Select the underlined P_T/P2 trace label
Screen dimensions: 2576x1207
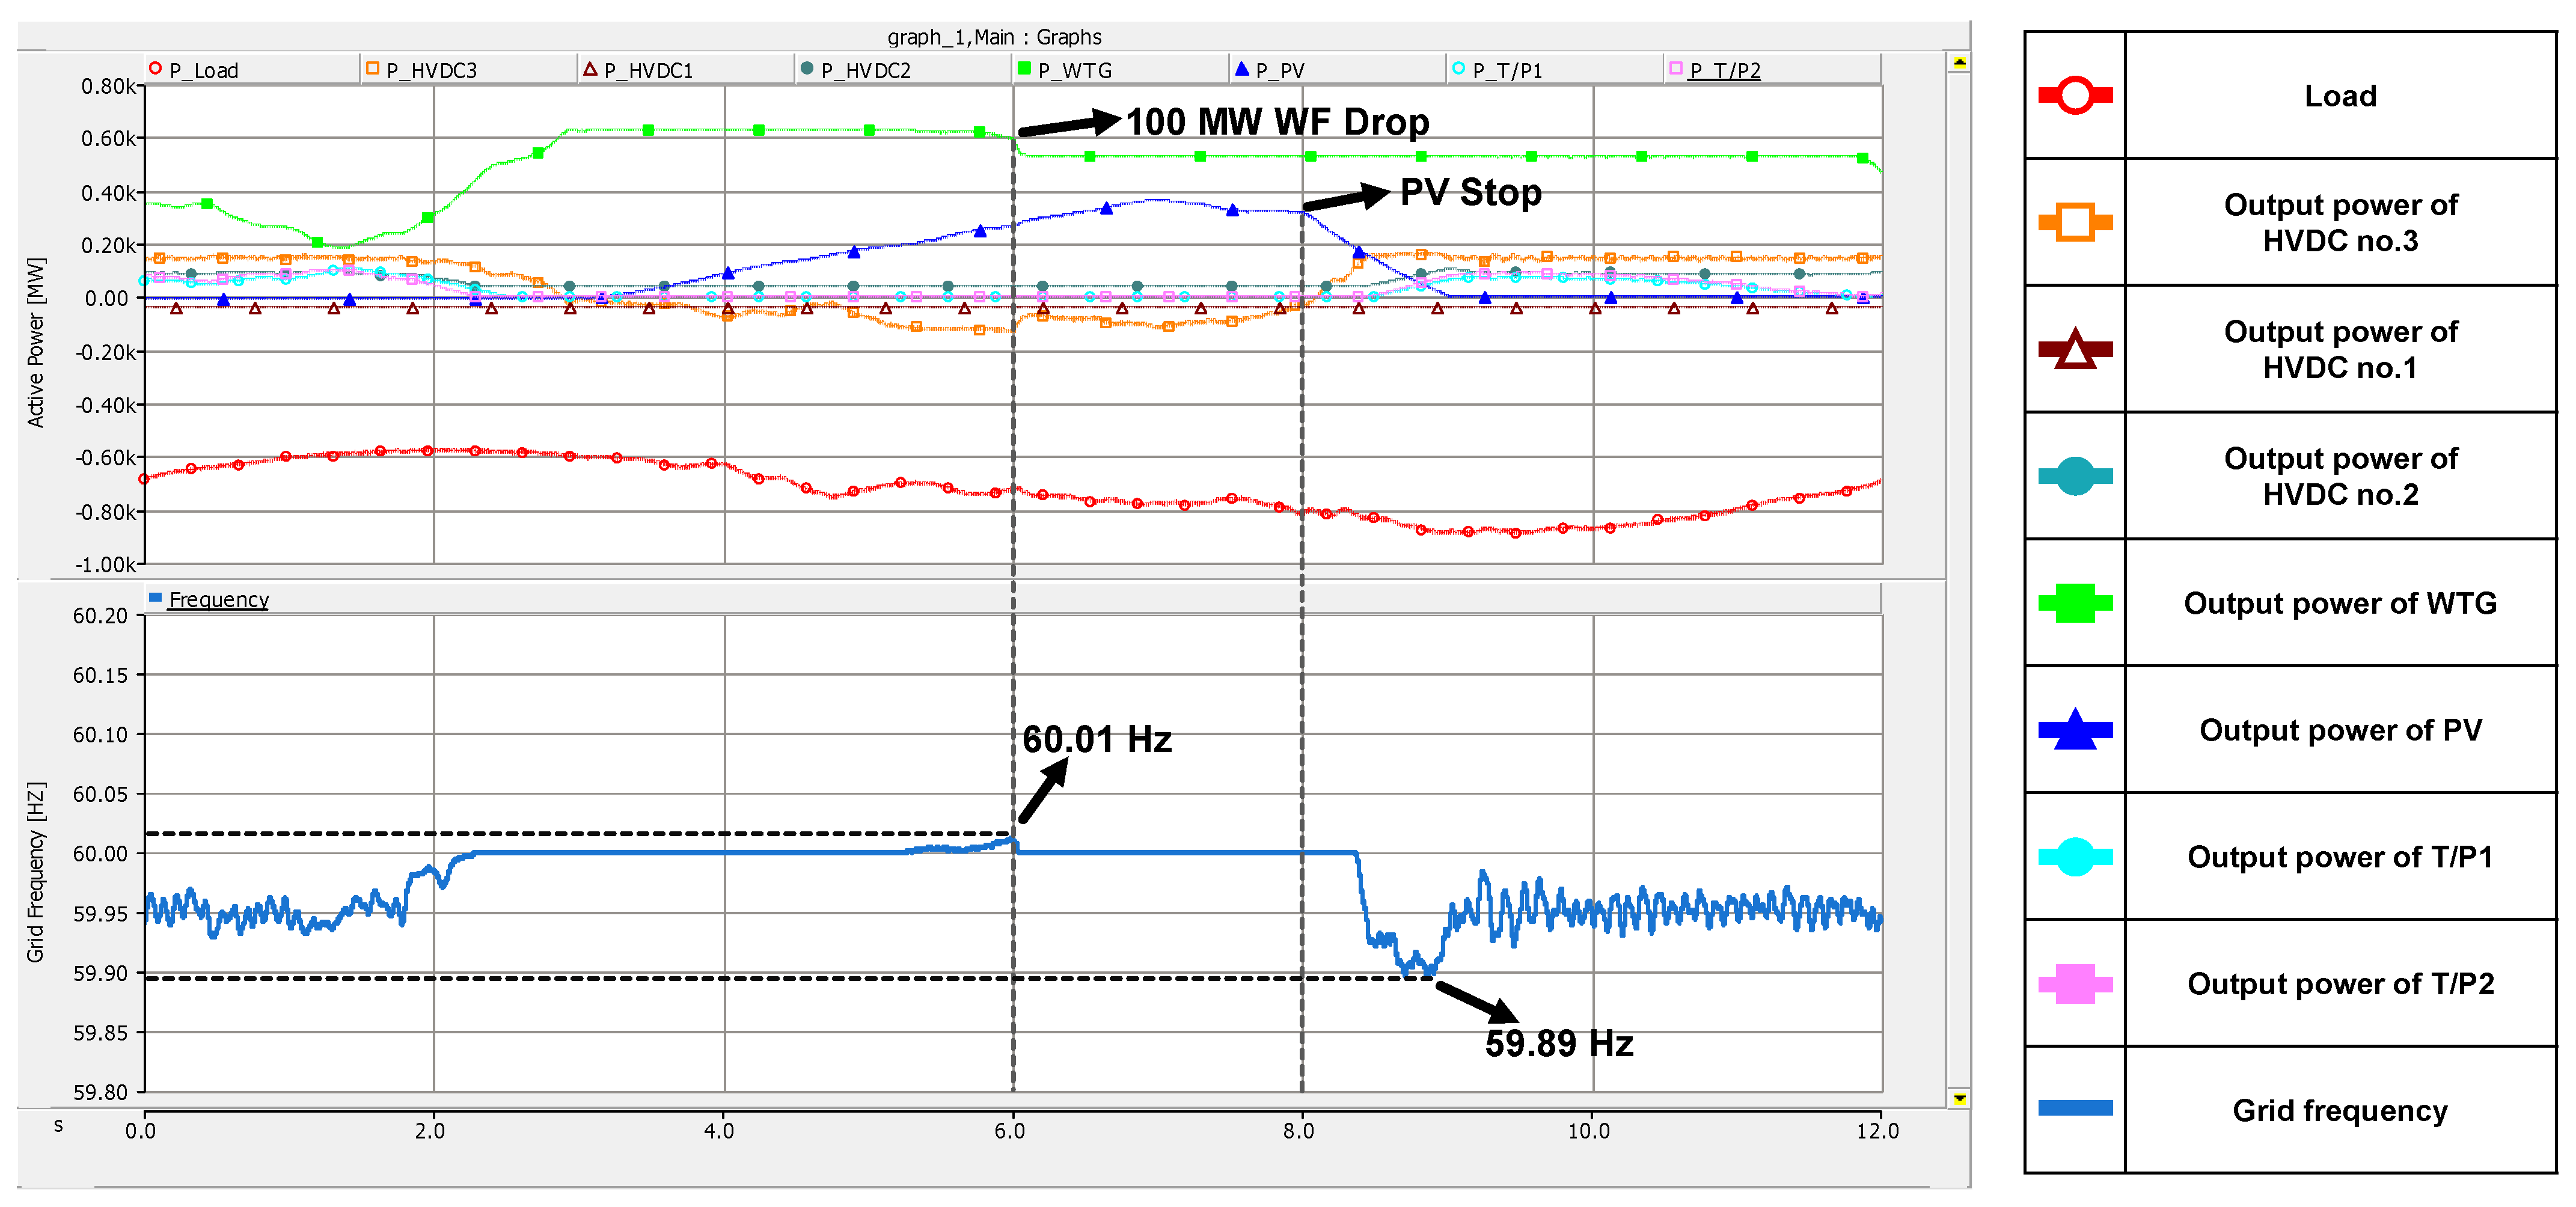coord(1724,71)
